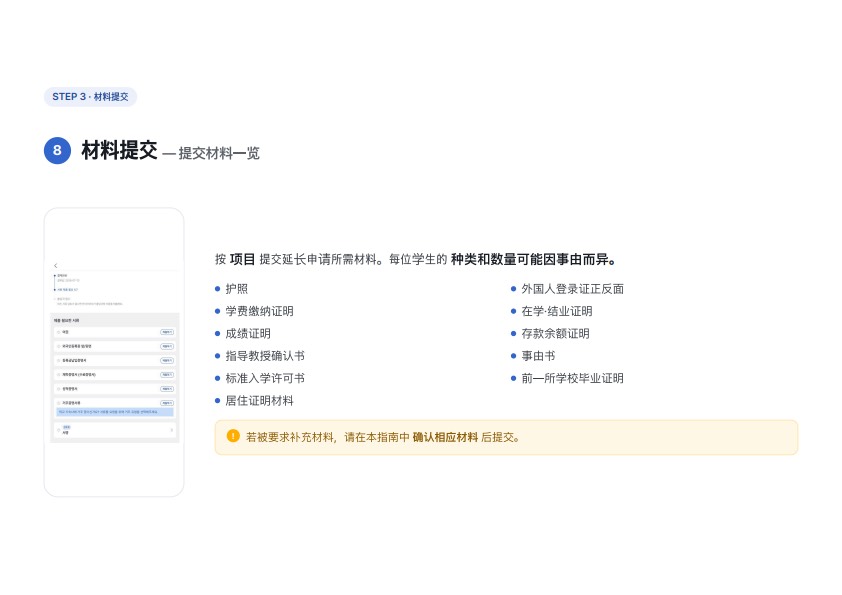
Task: Click the list item '居住证明材料'
Action: [x=259, y=401]
